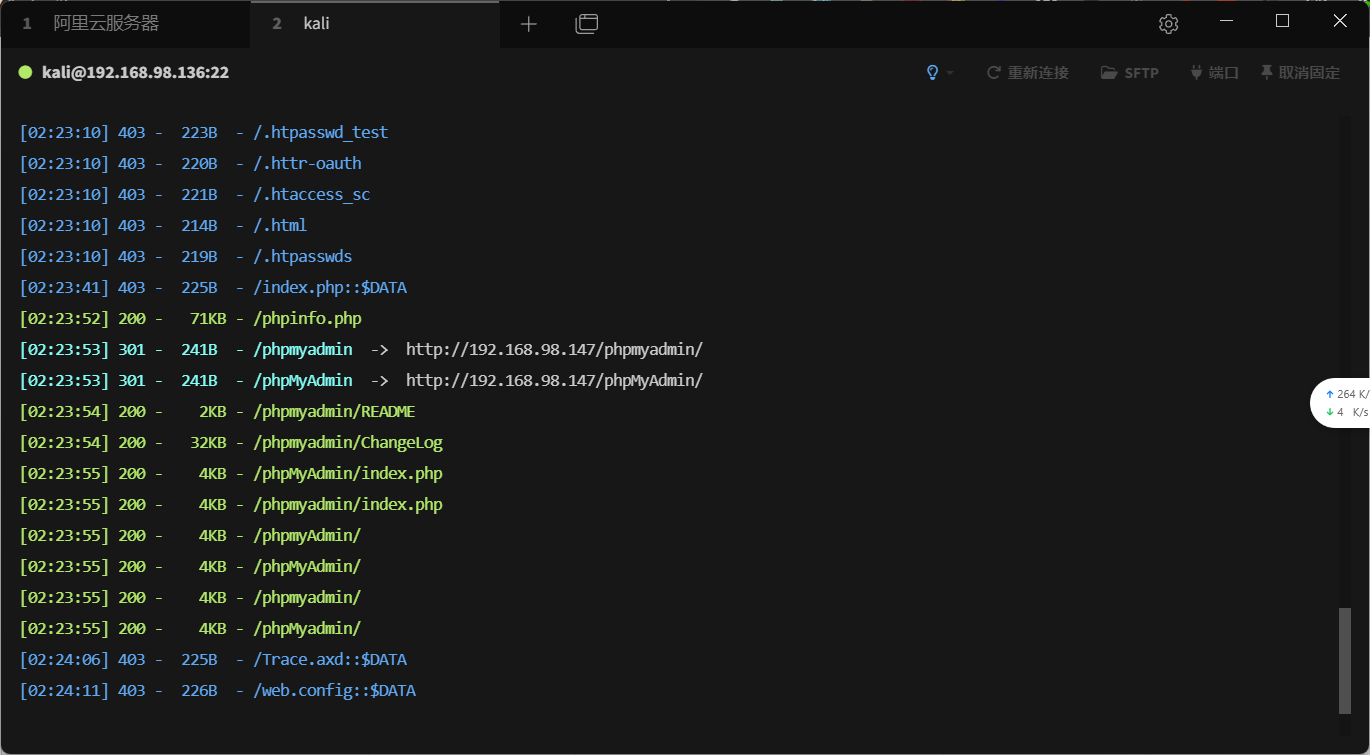Click the lightbulb hint icon

point(932,73)
